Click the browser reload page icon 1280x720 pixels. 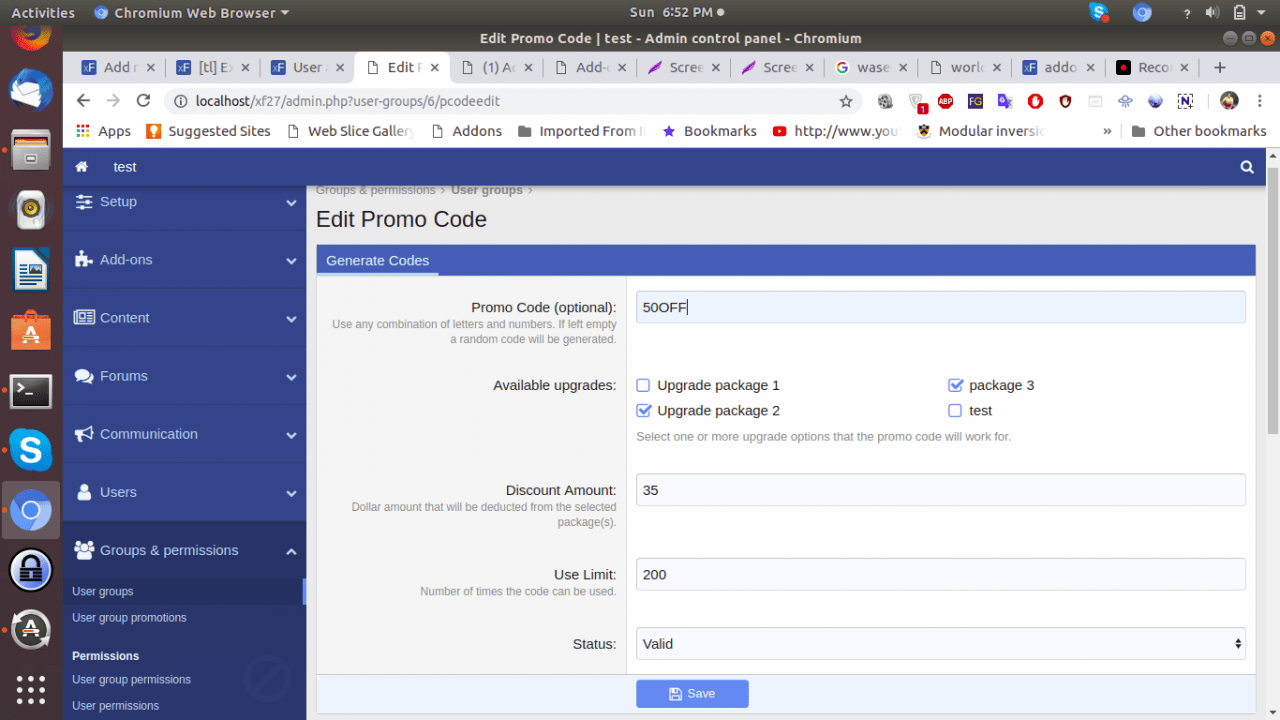pyautogui.click(x=143, y=101)
